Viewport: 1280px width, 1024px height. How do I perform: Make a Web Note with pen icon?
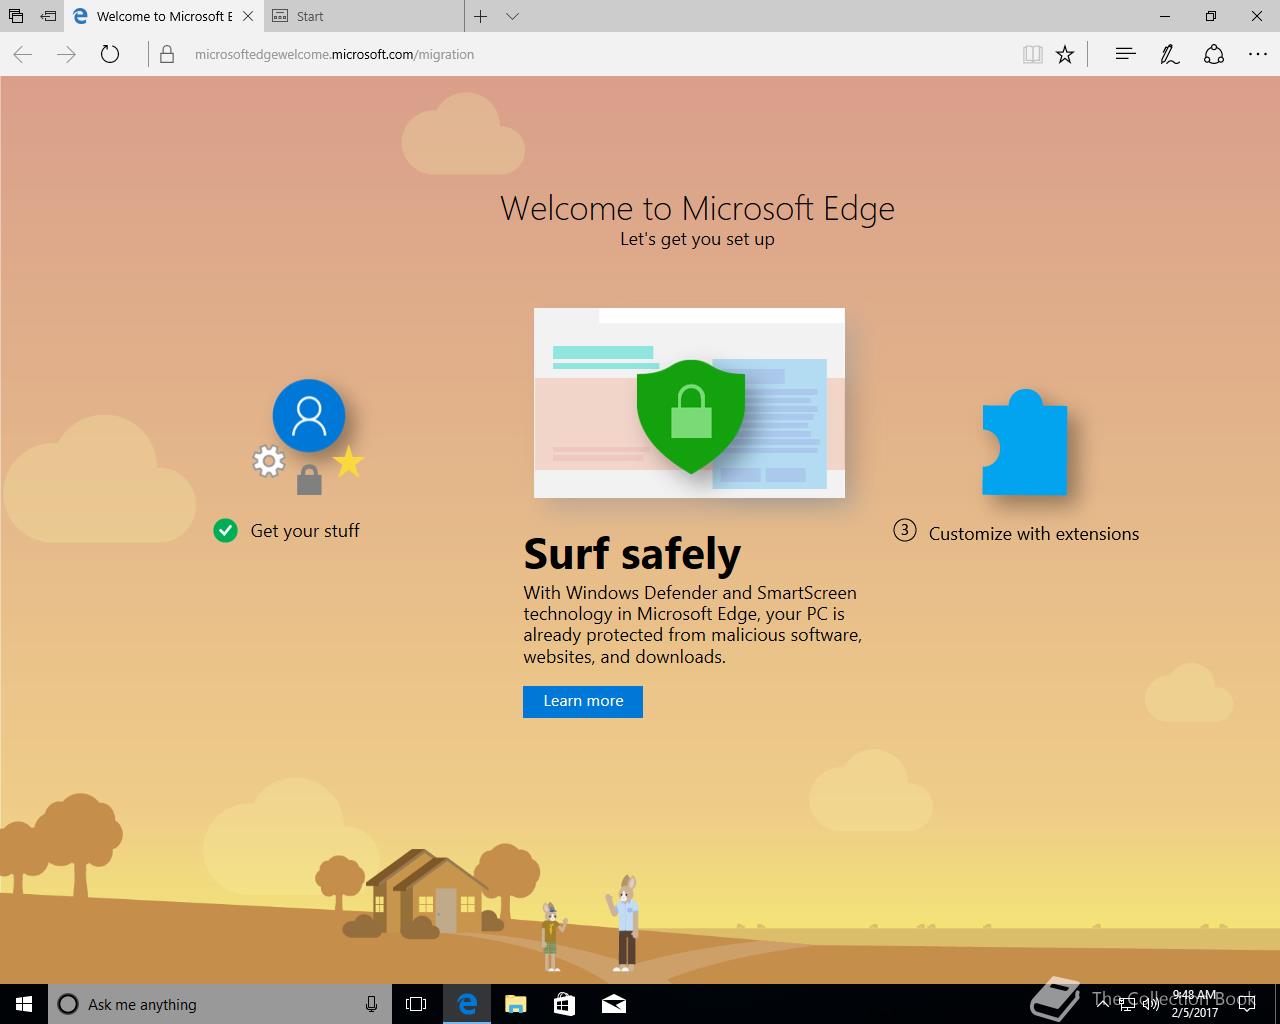coord(1169,54)
